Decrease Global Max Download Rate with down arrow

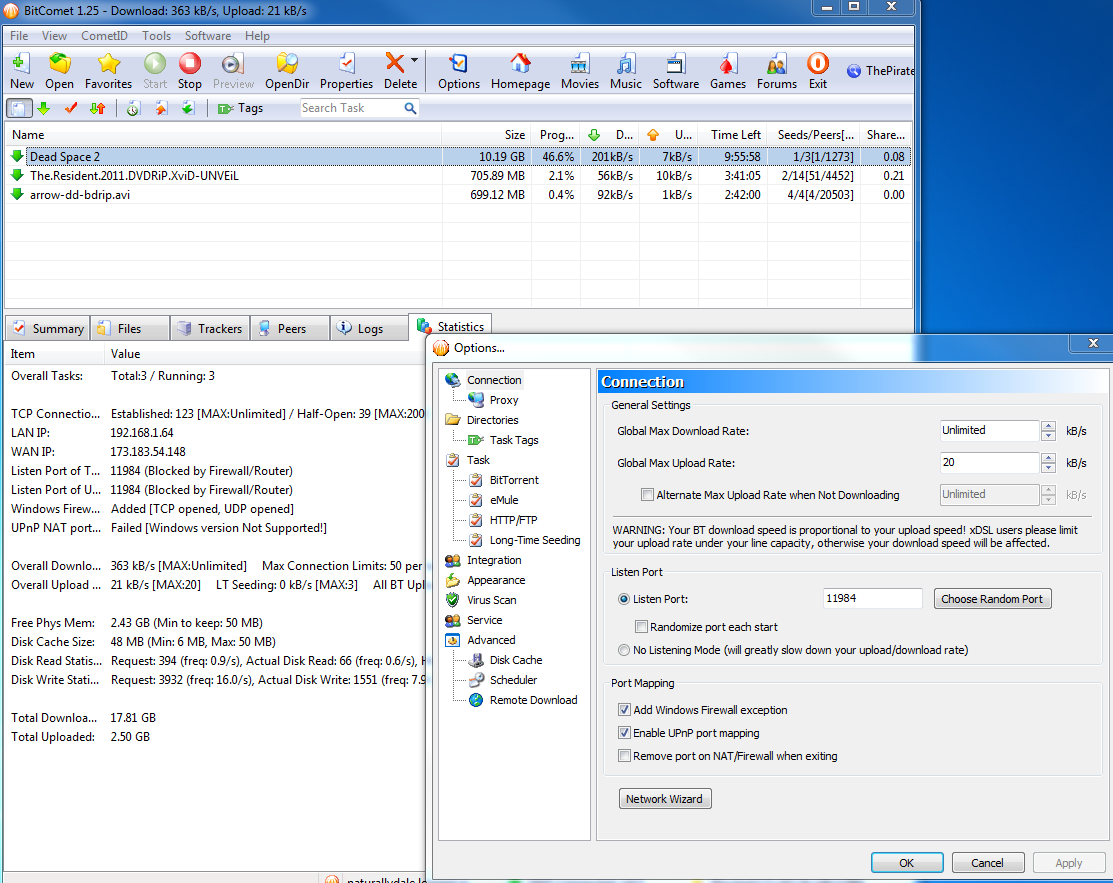click(x=1048, y=436)
